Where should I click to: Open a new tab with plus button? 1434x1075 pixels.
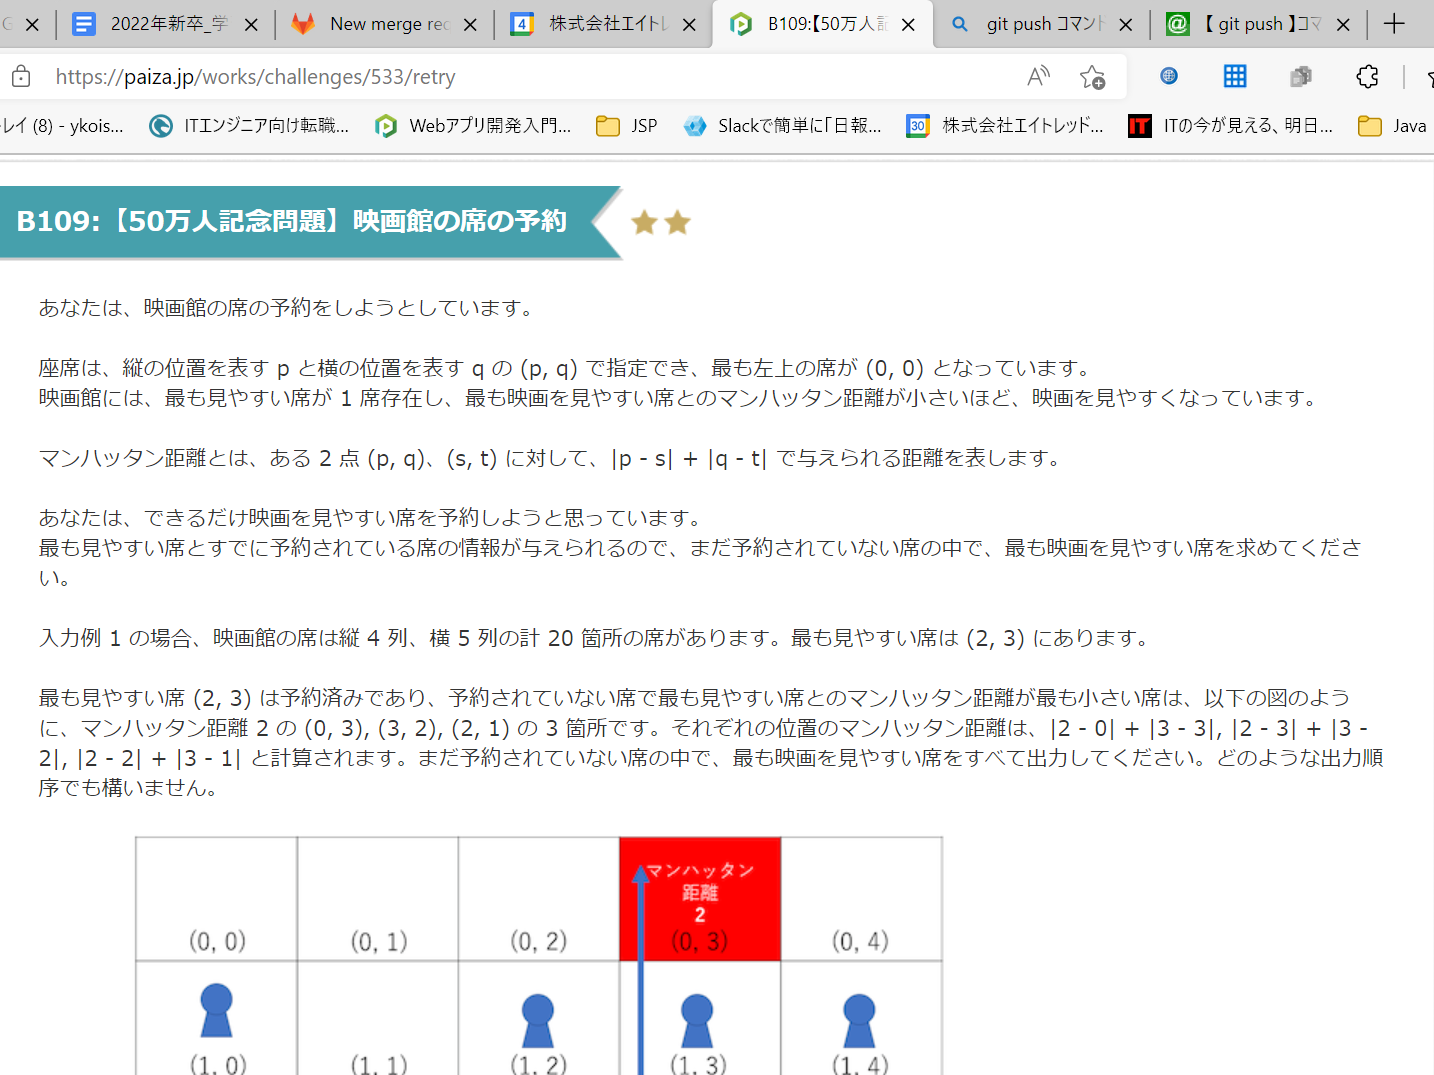(1394, 24)
